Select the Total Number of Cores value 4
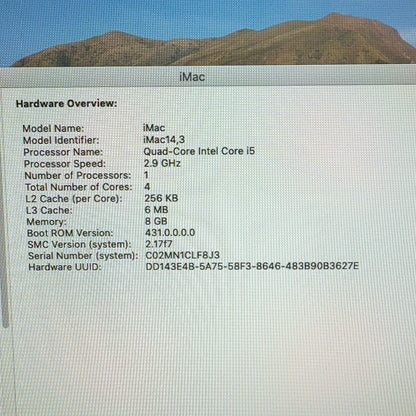416x416 pixels. 147,187
